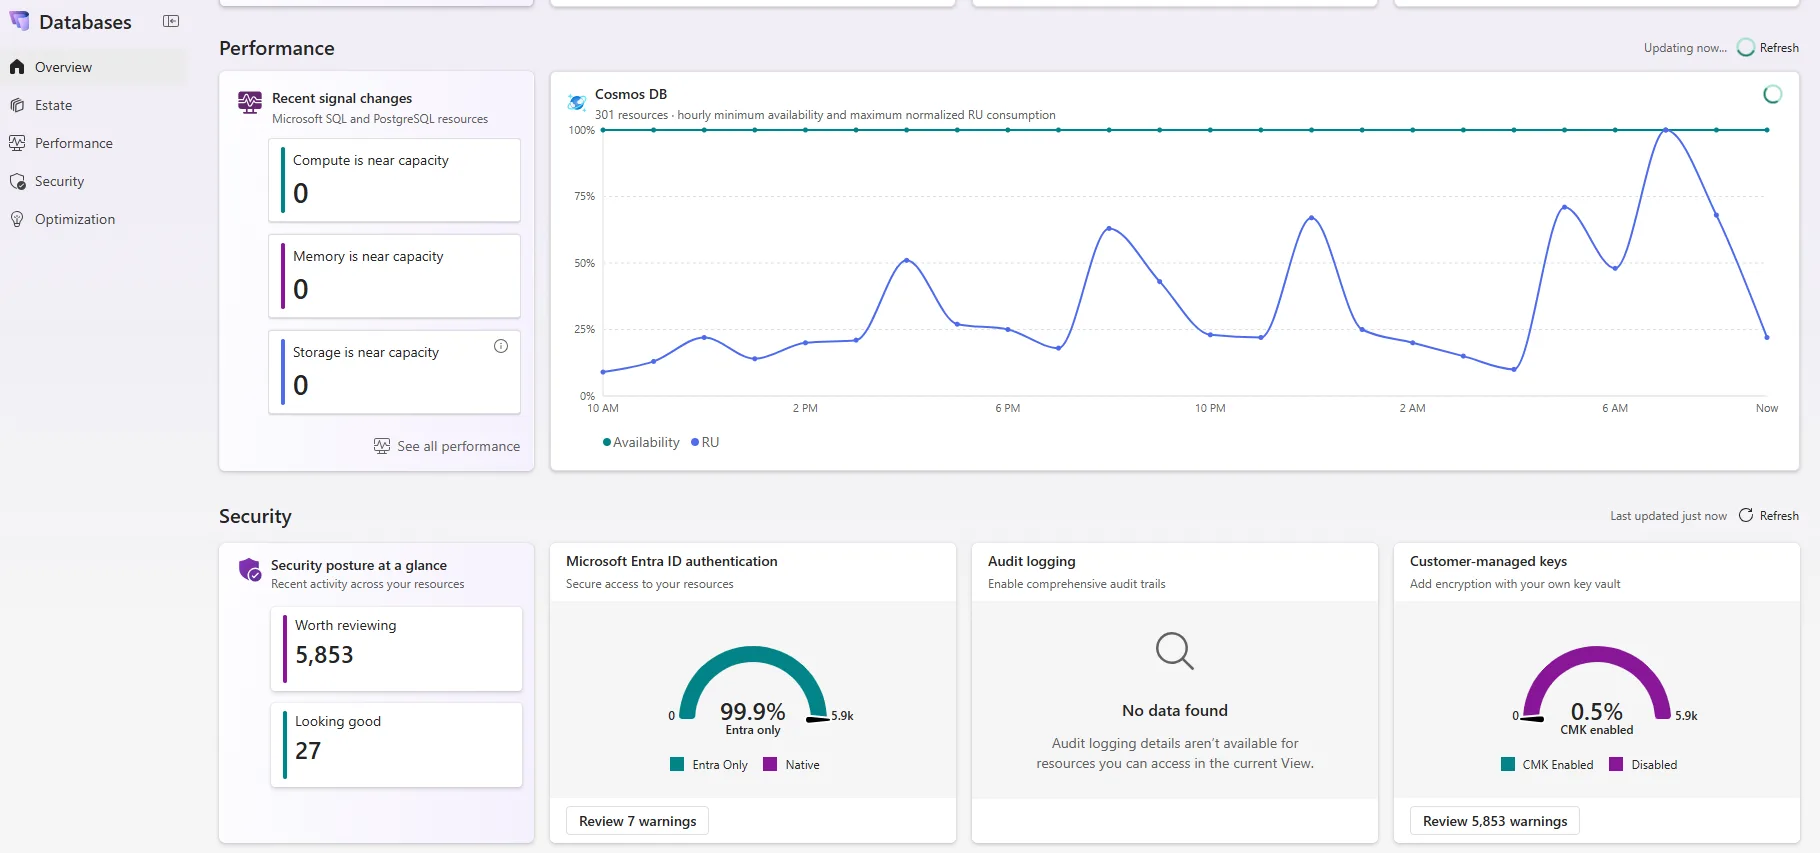Open the Storage is near capacity card
Screen dimensions: 1820x853
tap(395, 372)
